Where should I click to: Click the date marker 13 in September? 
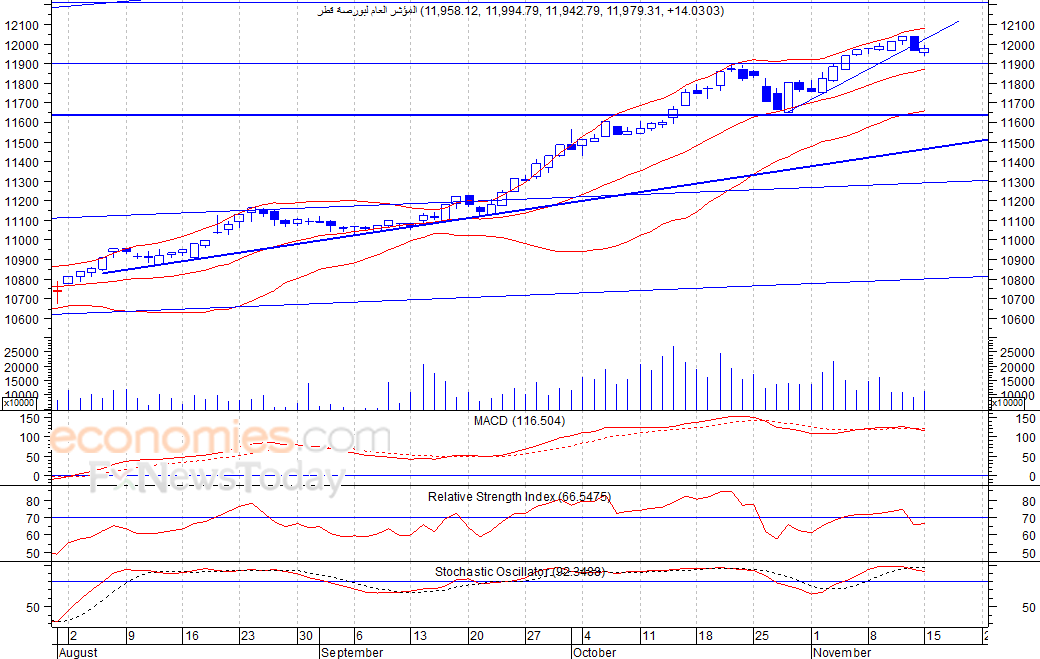pyautogui.click(x=420, y=636)
